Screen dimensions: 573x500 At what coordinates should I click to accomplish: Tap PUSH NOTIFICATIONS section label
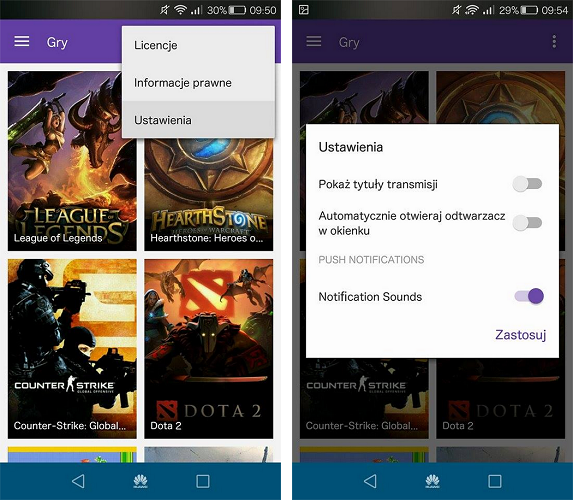pyautogui.click(x=371, y=260)
